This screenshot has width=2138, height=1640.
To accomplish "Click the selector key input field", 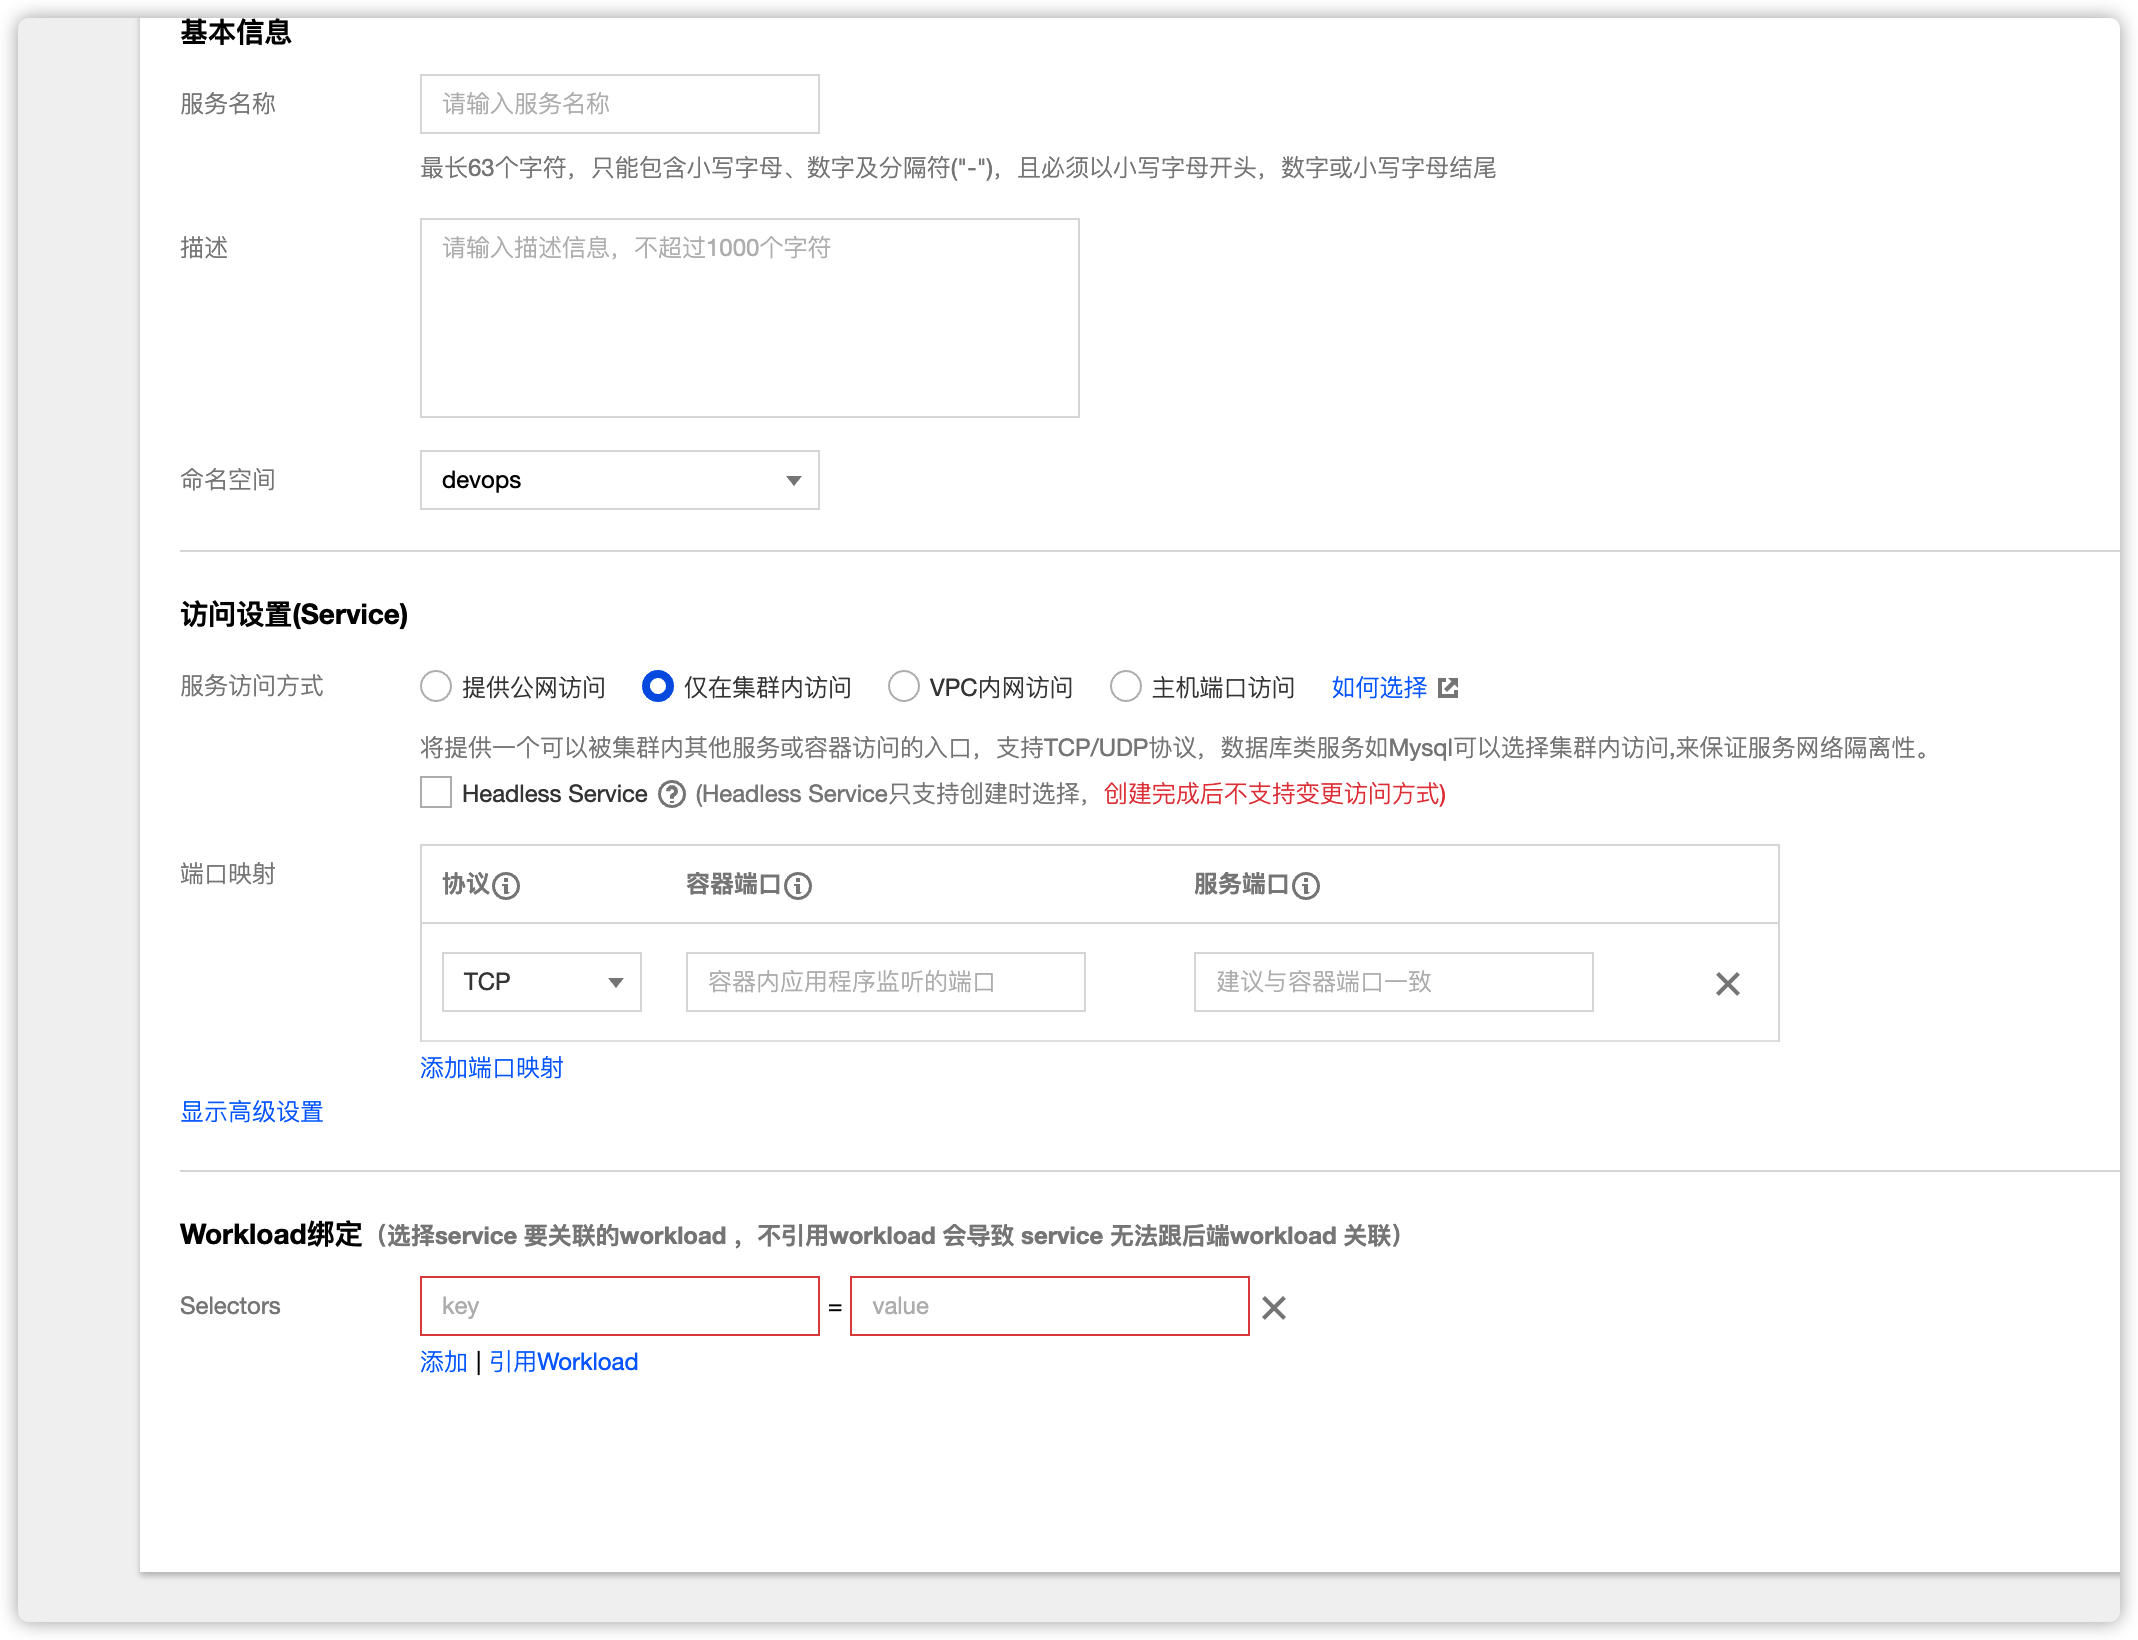I will point(619,1306).
